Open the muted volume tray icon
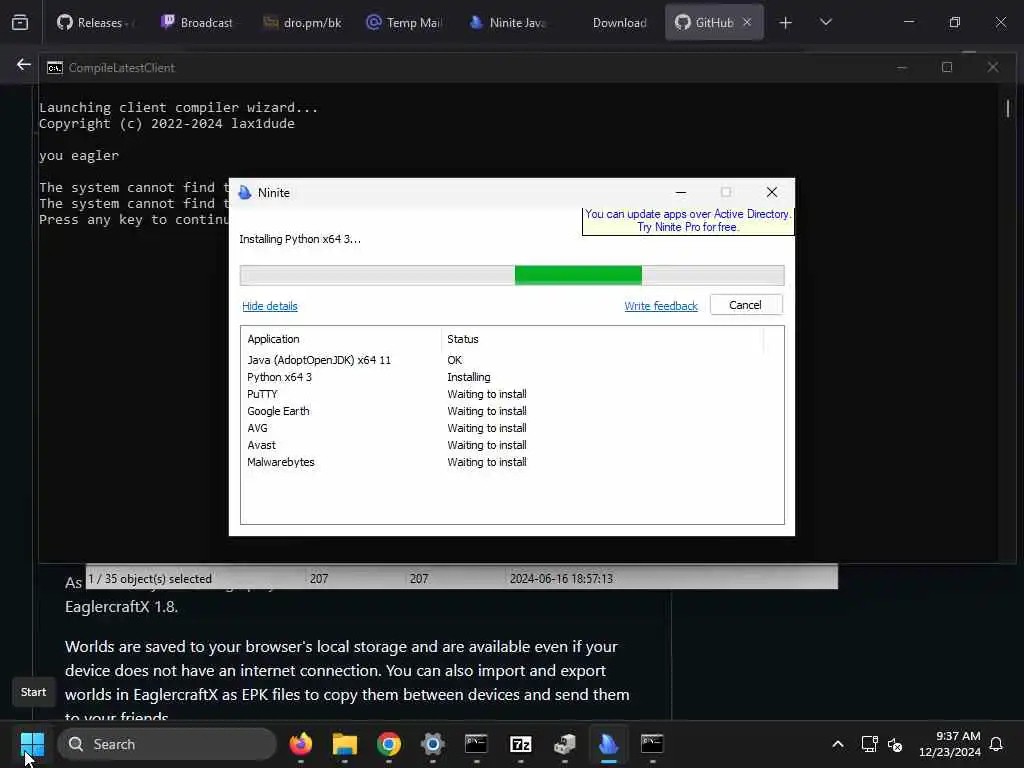Viewport: 1024px width, 768px height. click(895, 744)
